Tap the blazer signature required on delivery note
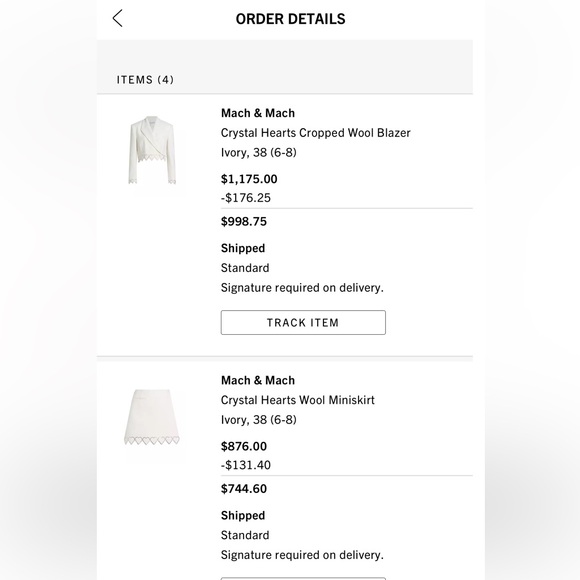Viewport: 580px width, 580px height. point(302,288)
